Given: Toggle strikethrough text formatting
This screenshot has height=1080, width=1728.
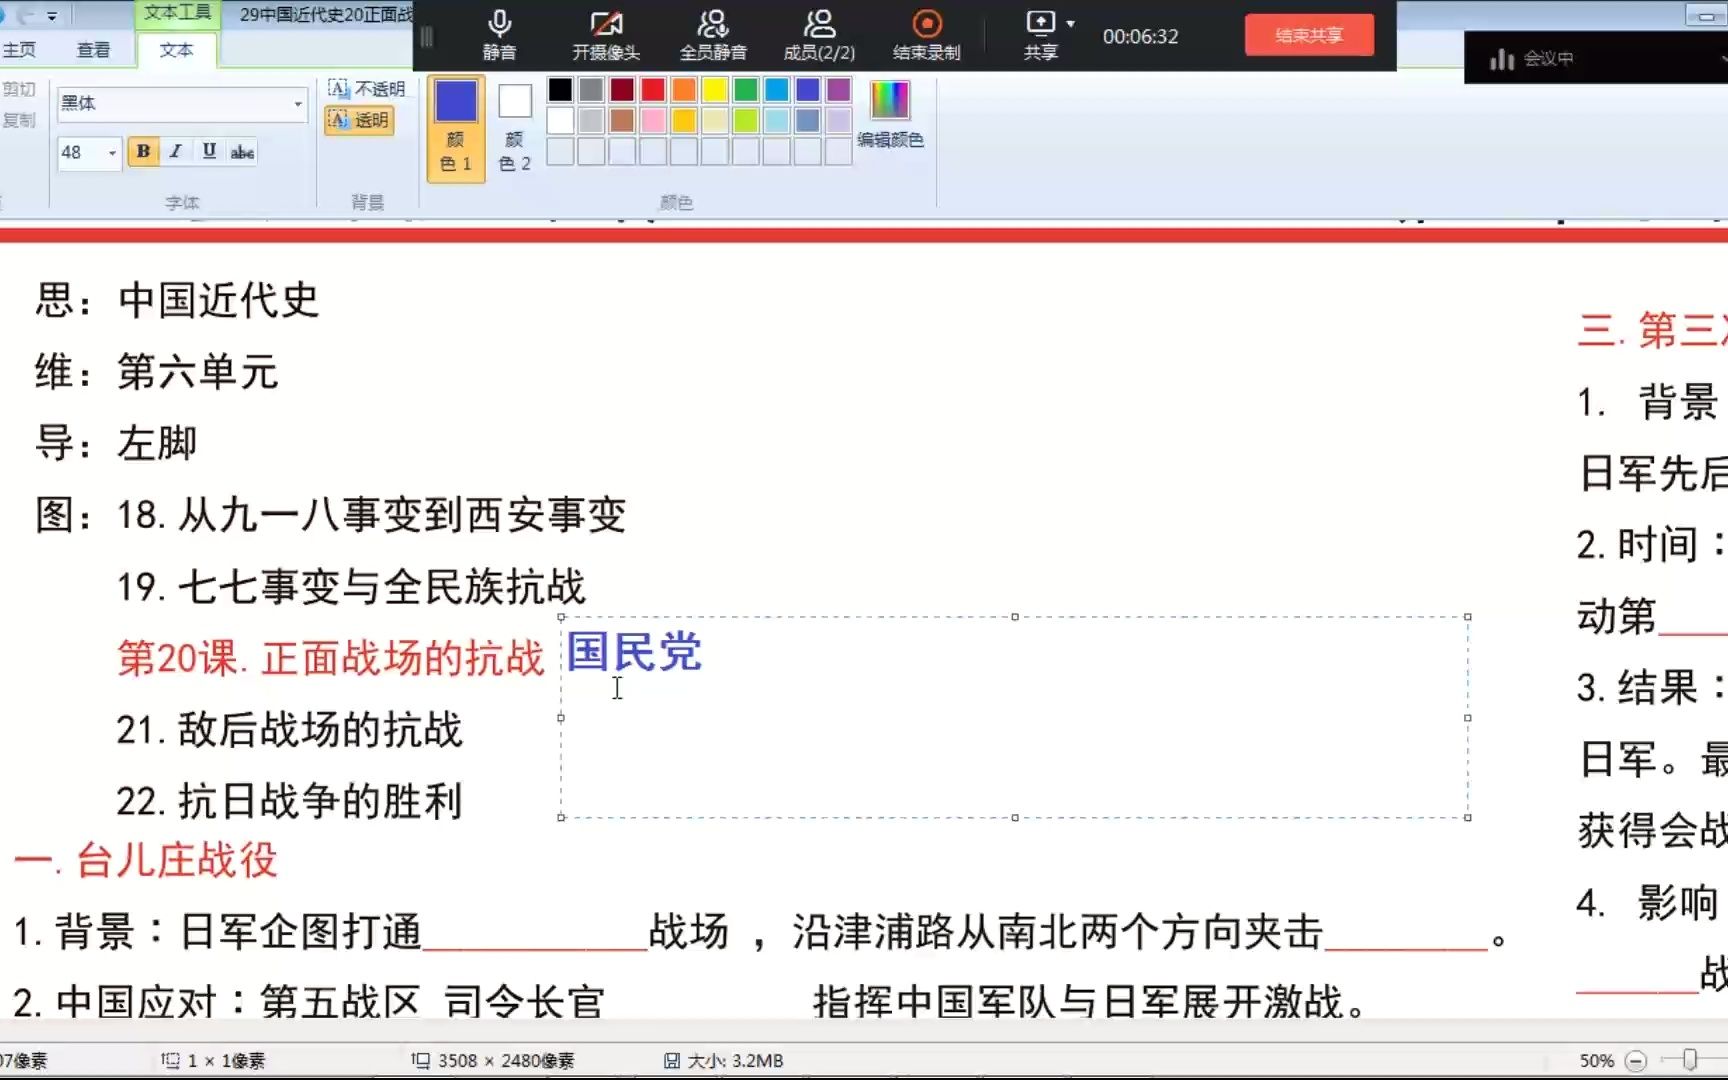Looking at the screenshot, I should (242, 151).
